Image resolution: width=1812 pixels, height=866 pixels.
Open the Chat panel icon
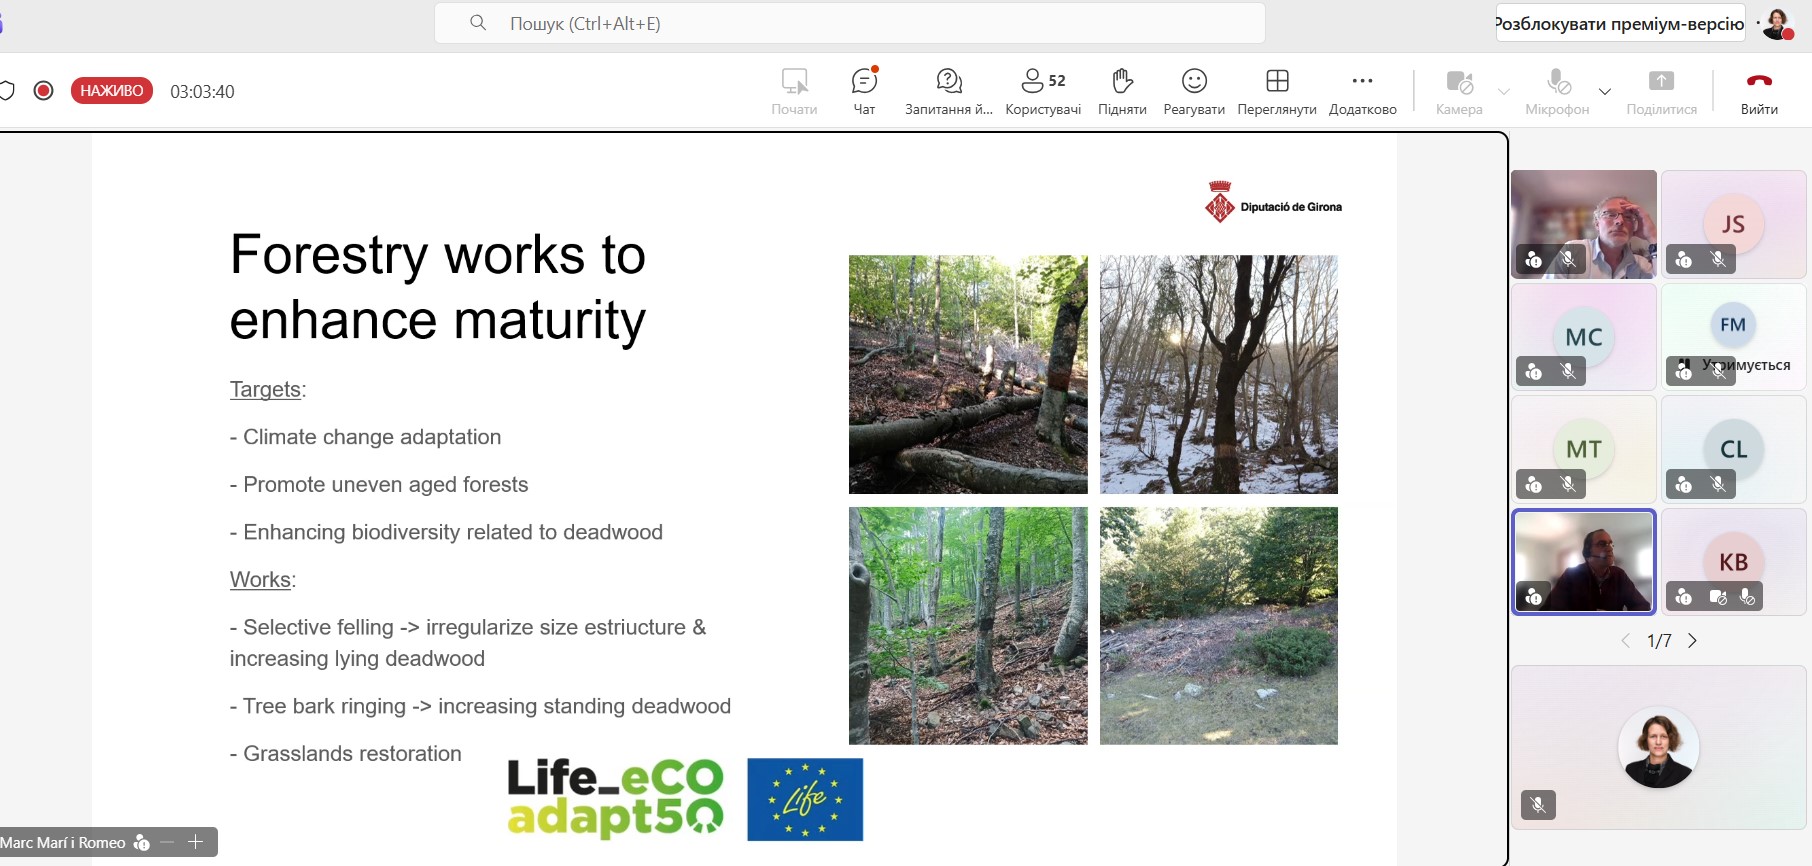point(864,82)
